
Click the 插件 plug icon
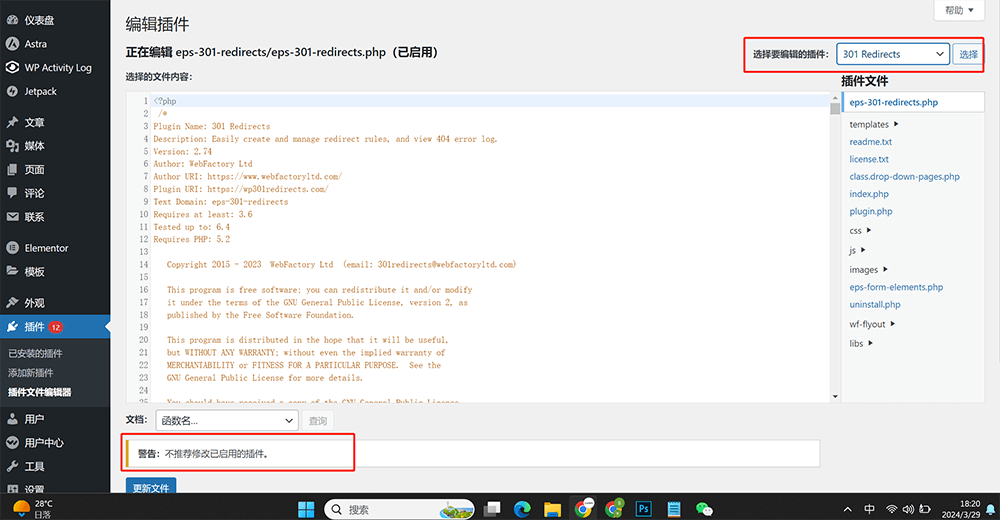[x=12, y=327]
